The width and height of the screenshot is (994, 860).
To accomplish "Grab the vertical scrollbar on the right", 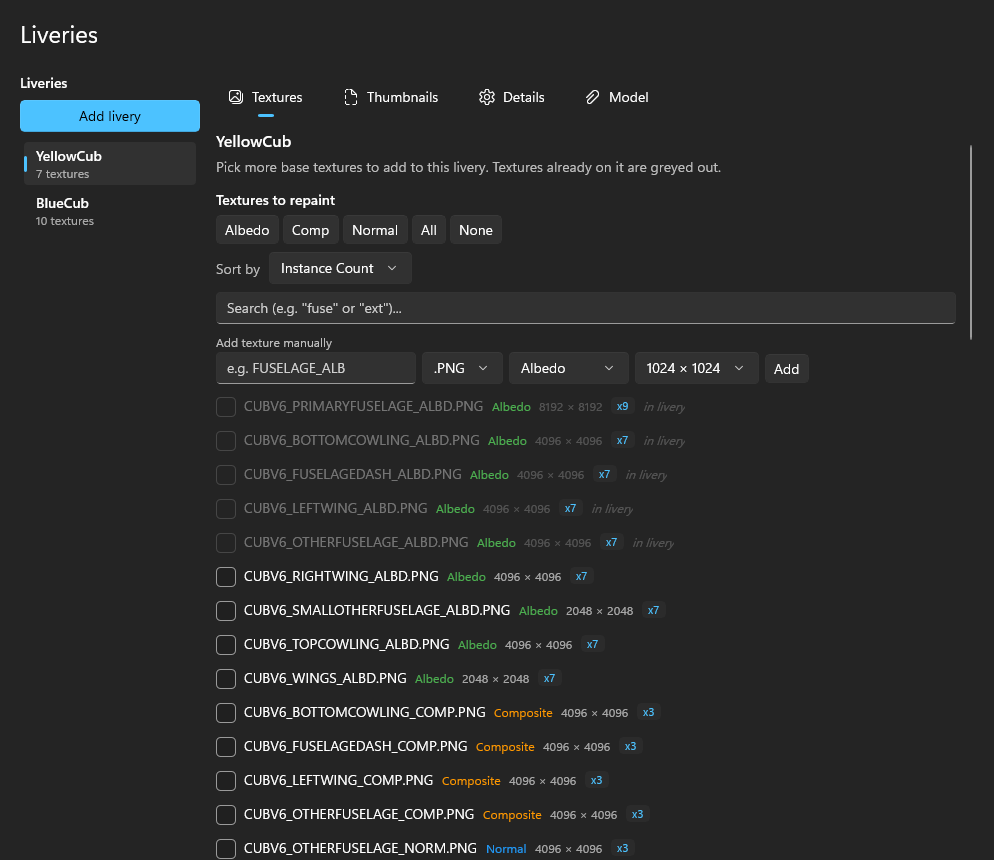I will [x=971, y=243].
